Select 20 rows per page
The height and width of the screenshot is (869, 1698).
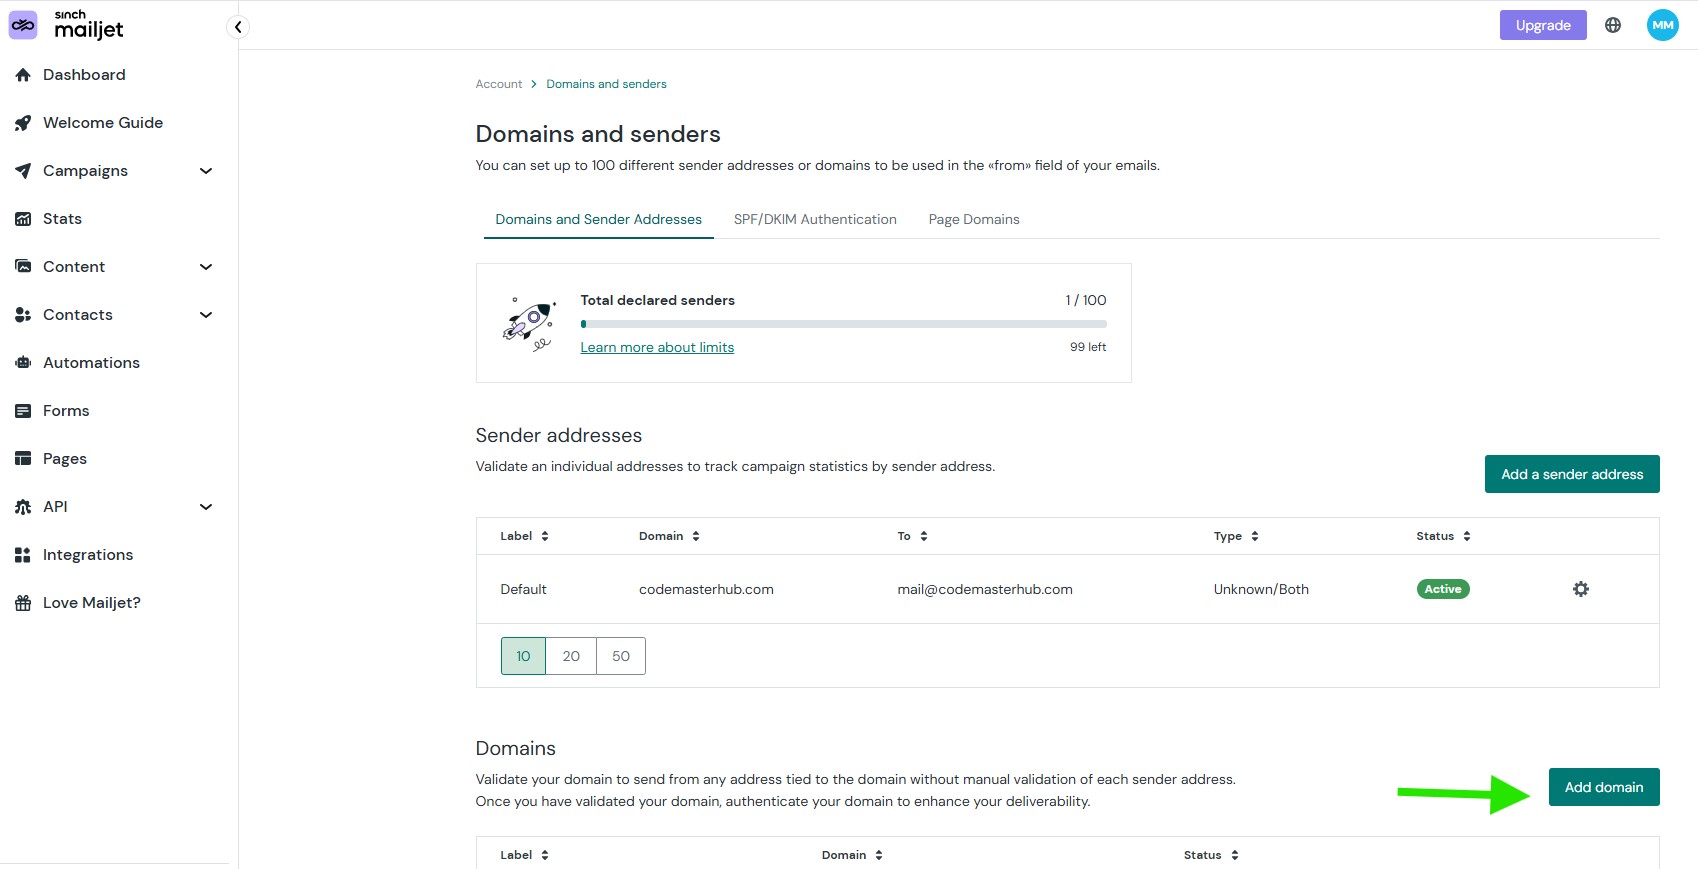click(x=571, y=656)
